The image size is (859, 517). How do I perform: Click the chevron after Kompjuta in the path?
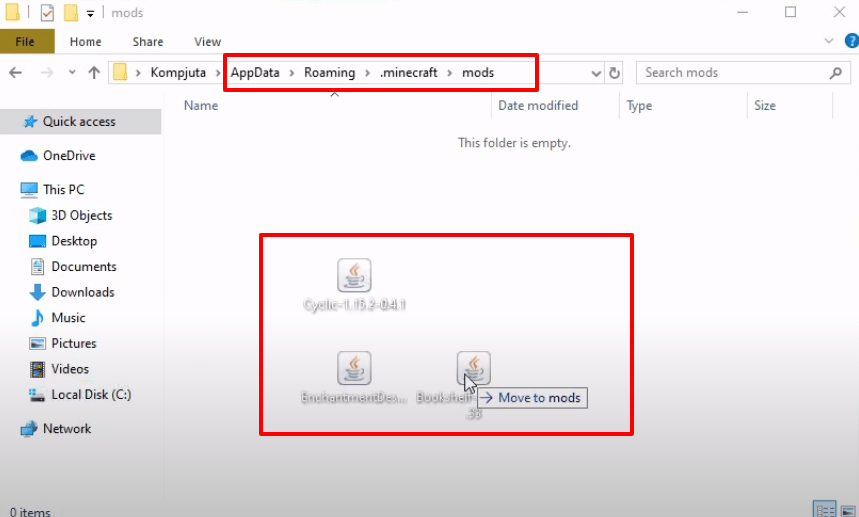218,73
